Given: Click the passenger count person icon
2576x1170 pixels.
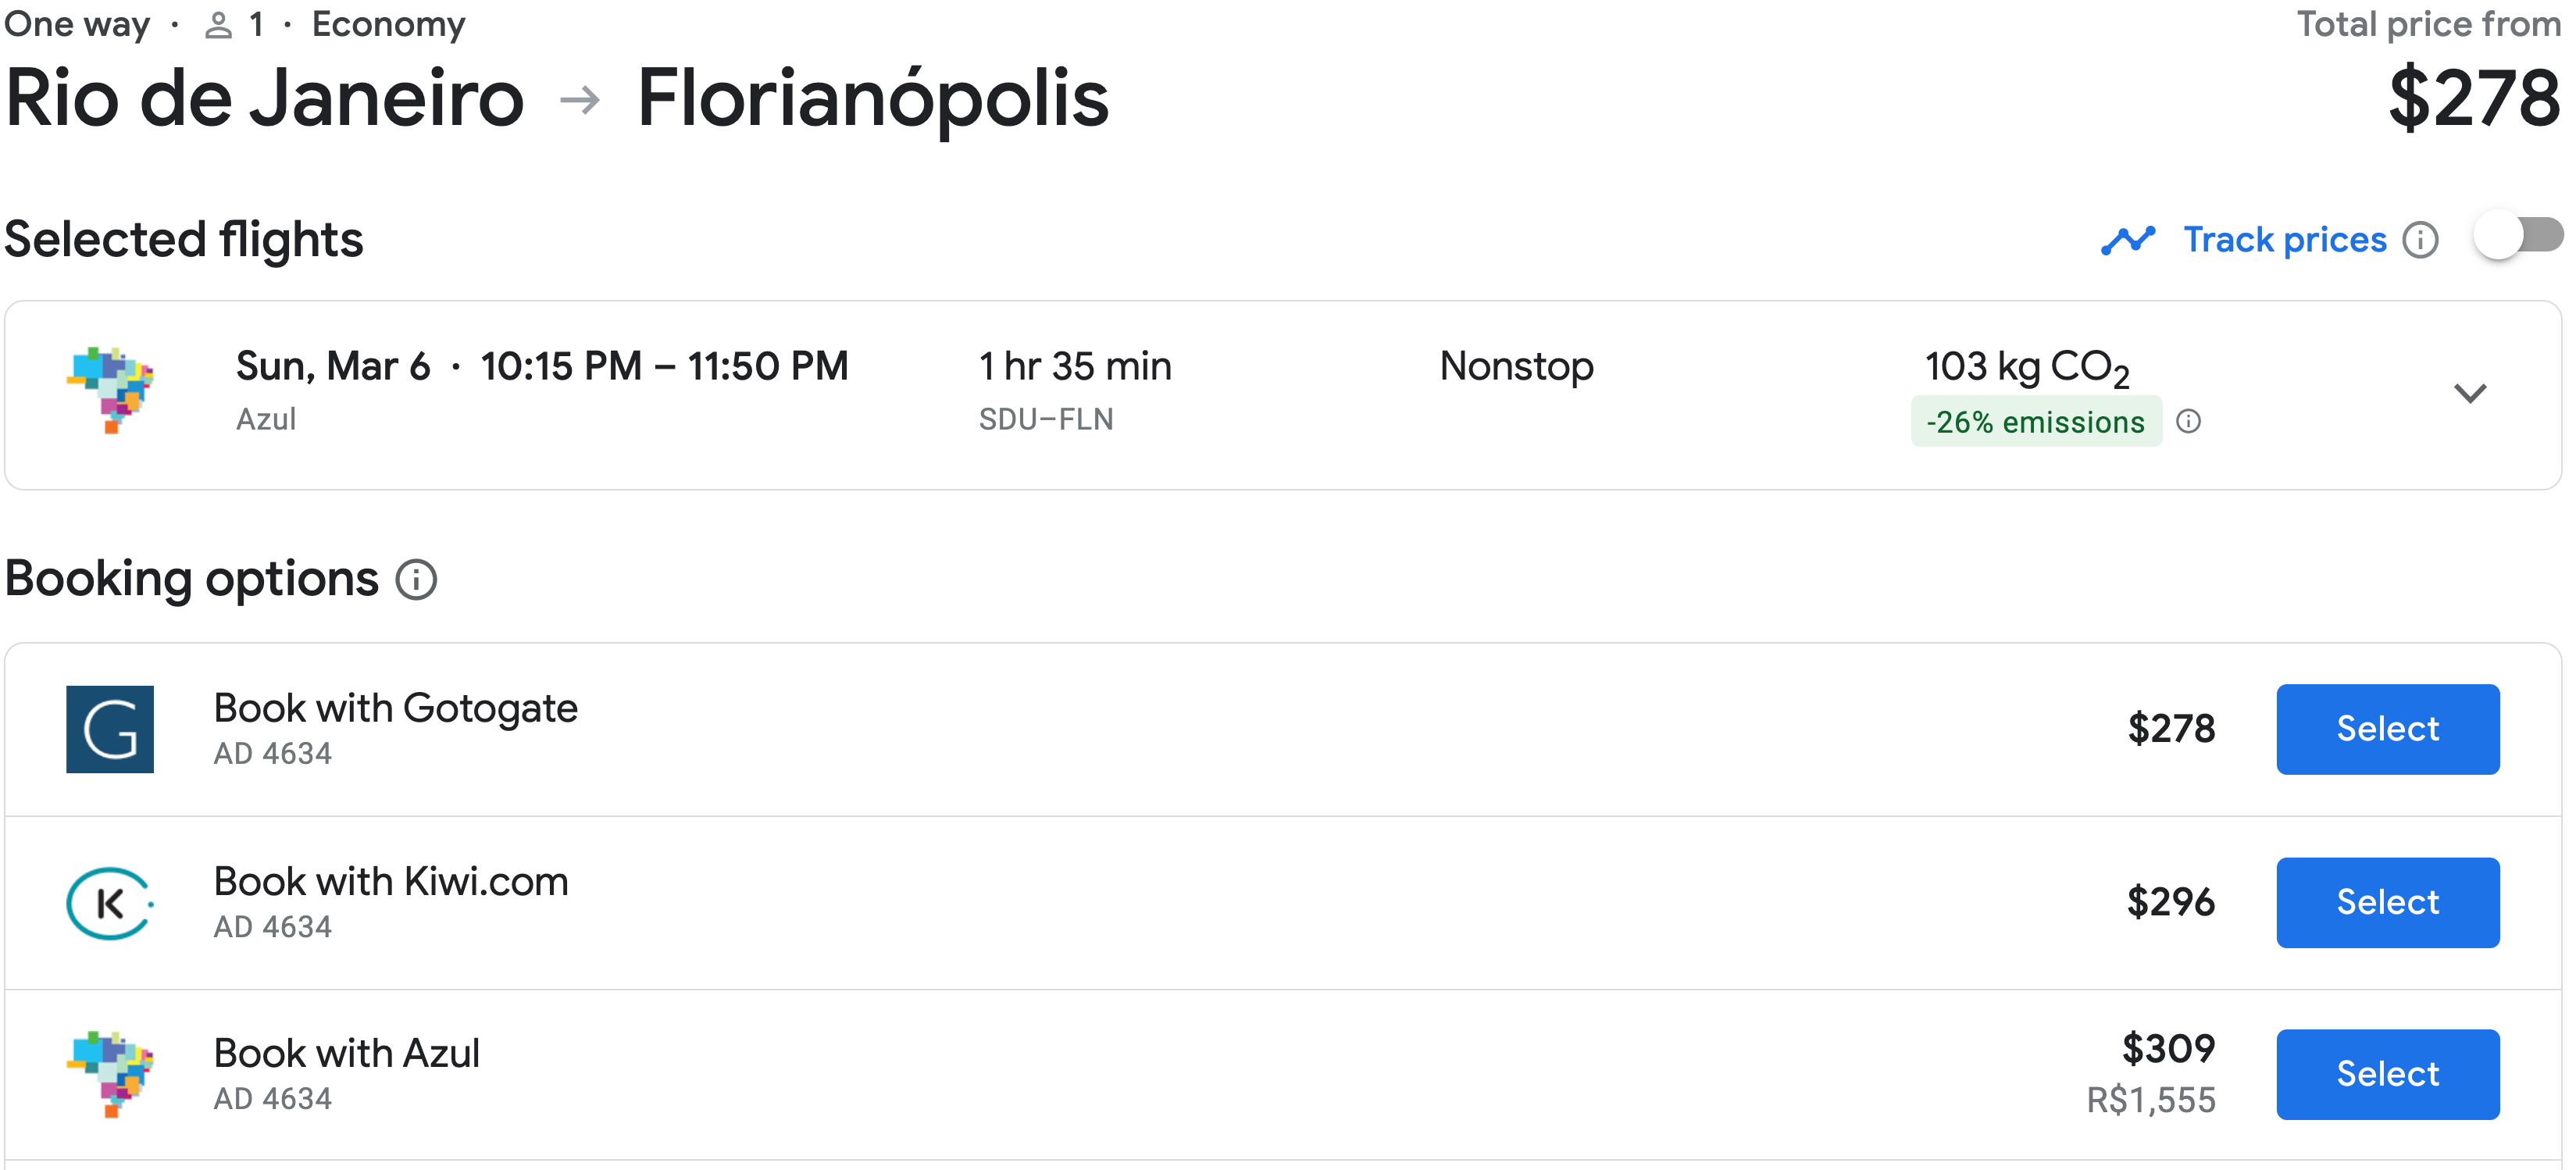Looking at the screenshot, I should (x=218, y=25).
